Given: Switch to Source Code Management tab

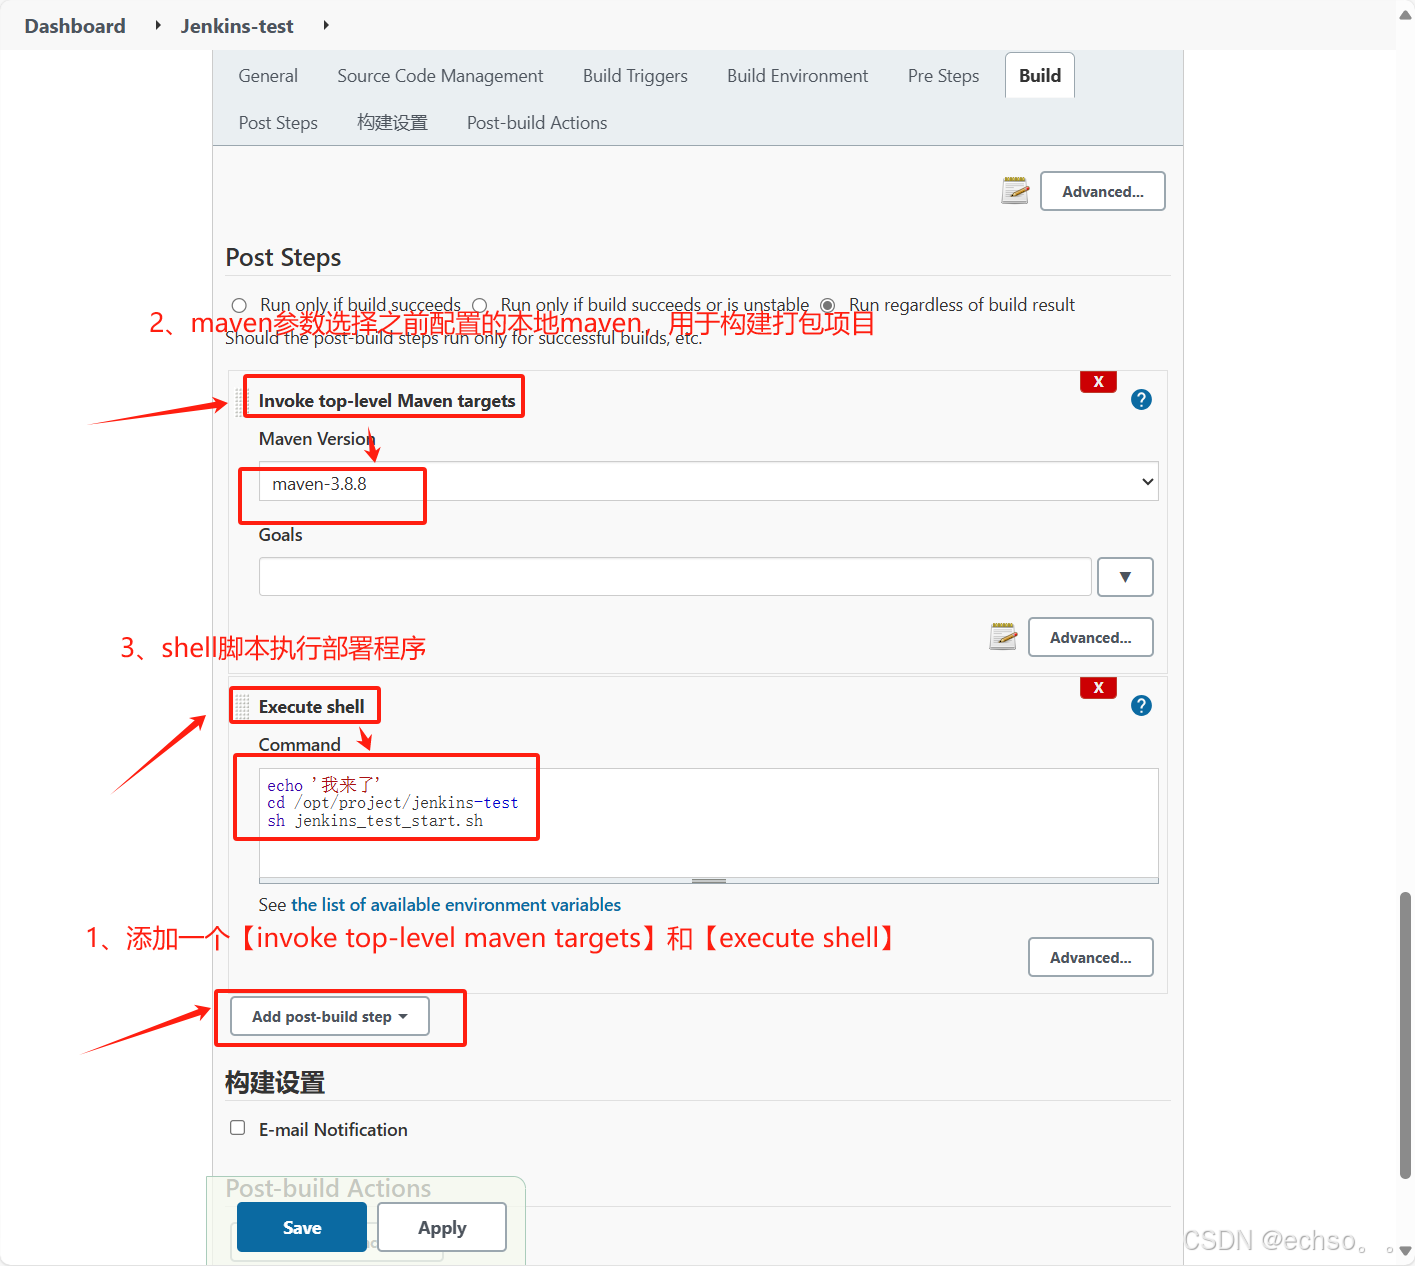Looking at the screenshot, I should click(440, 76).
